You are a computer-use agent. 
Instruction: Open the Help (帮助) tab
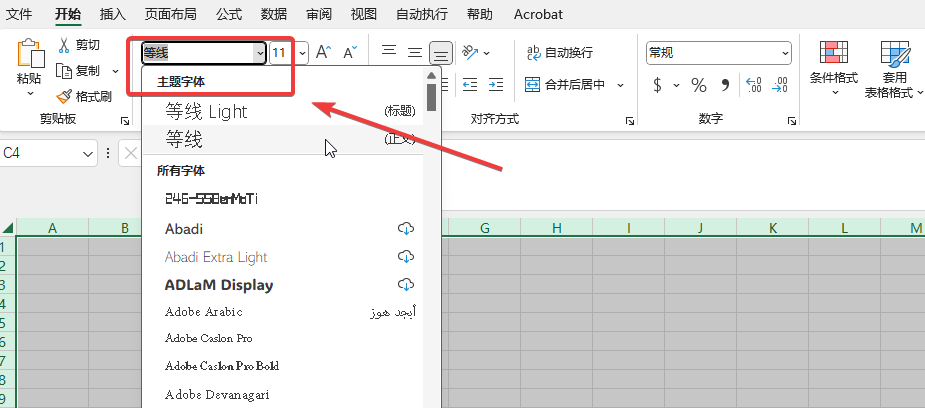480,14
